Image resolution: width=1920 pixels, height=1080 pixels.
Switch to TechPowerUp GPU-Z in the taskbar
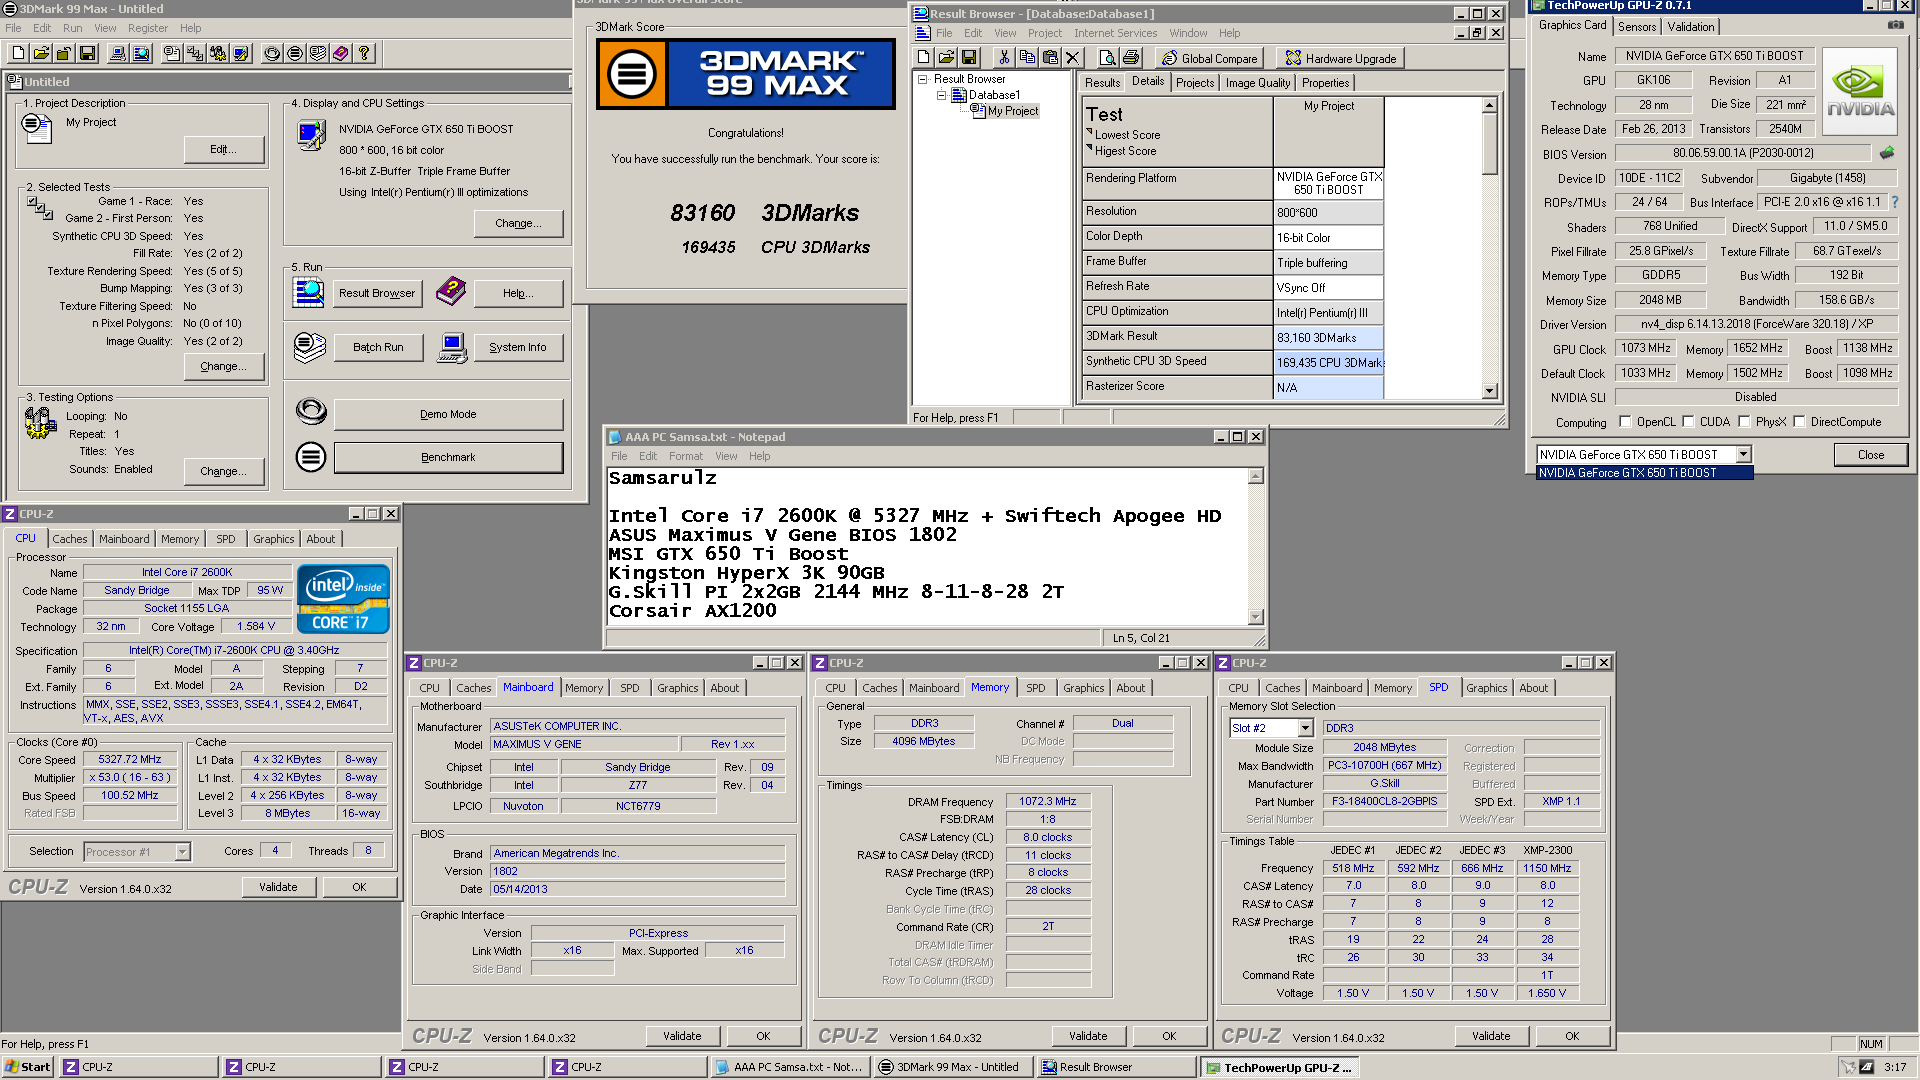[x=1279, y=1067]
